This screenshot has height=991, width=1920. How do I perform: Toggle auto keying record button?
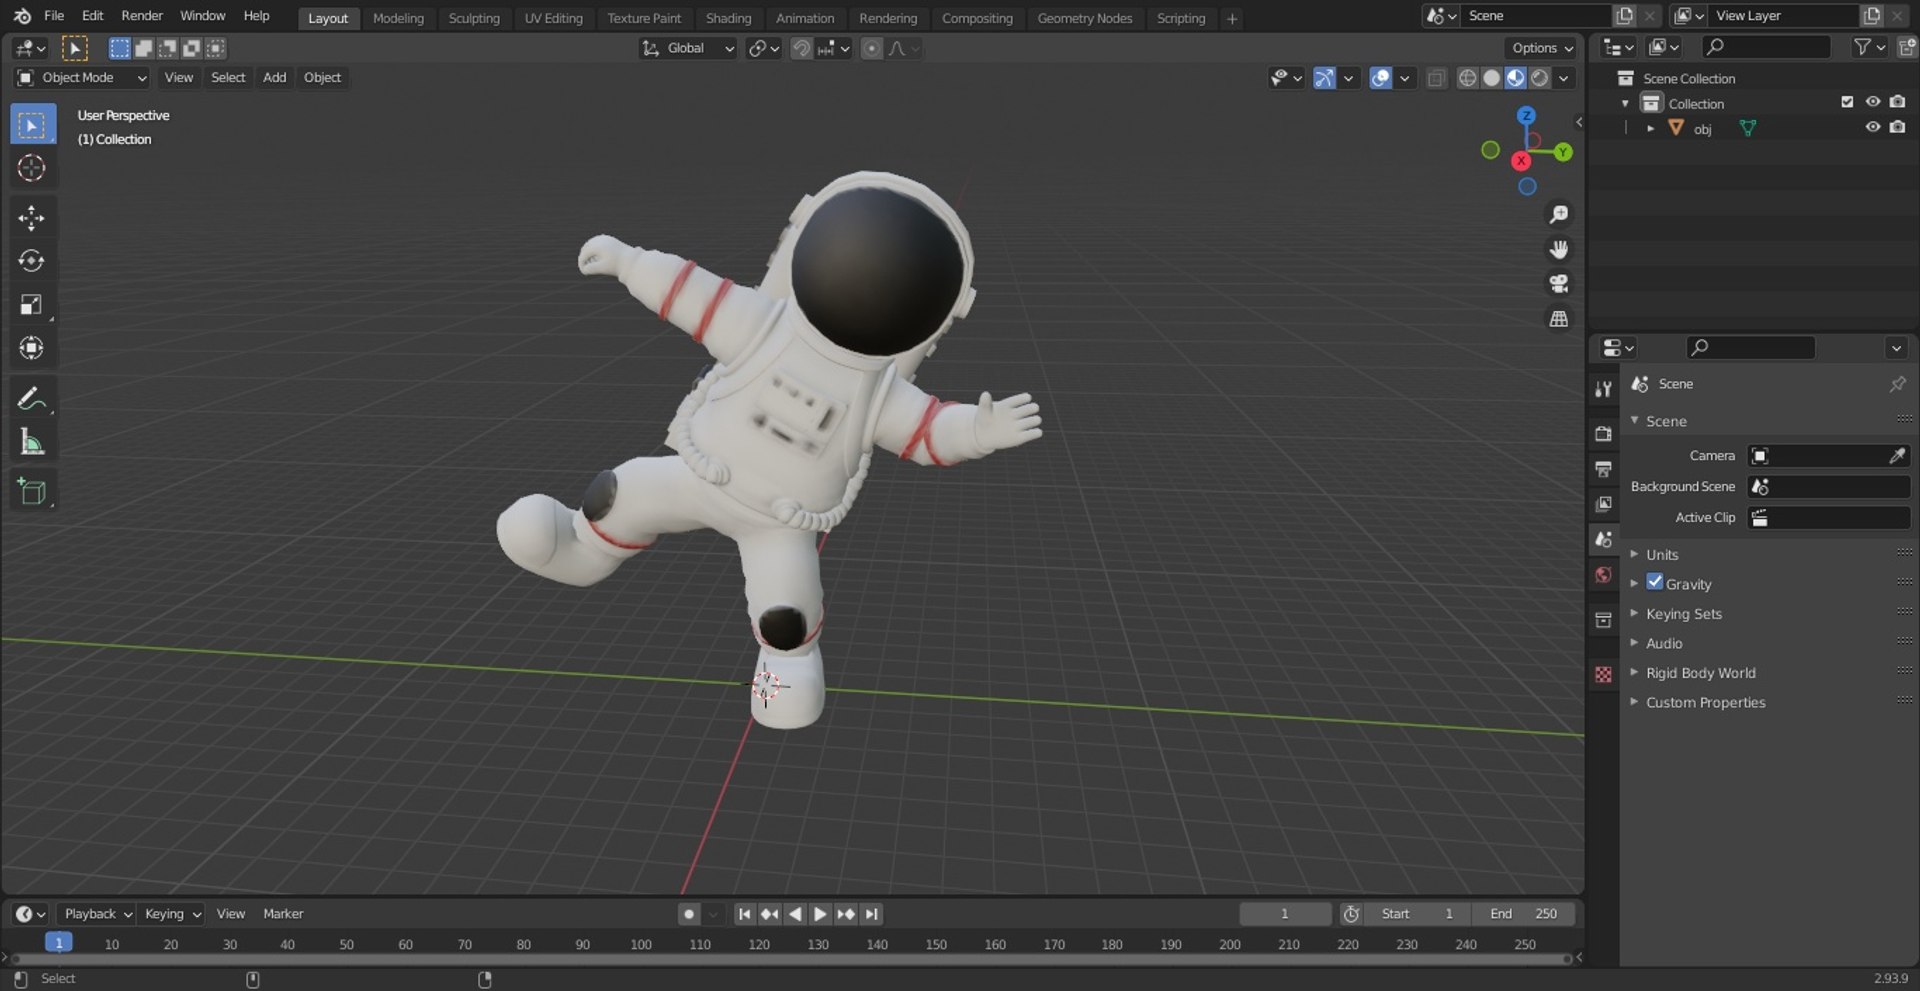point(688,914)
